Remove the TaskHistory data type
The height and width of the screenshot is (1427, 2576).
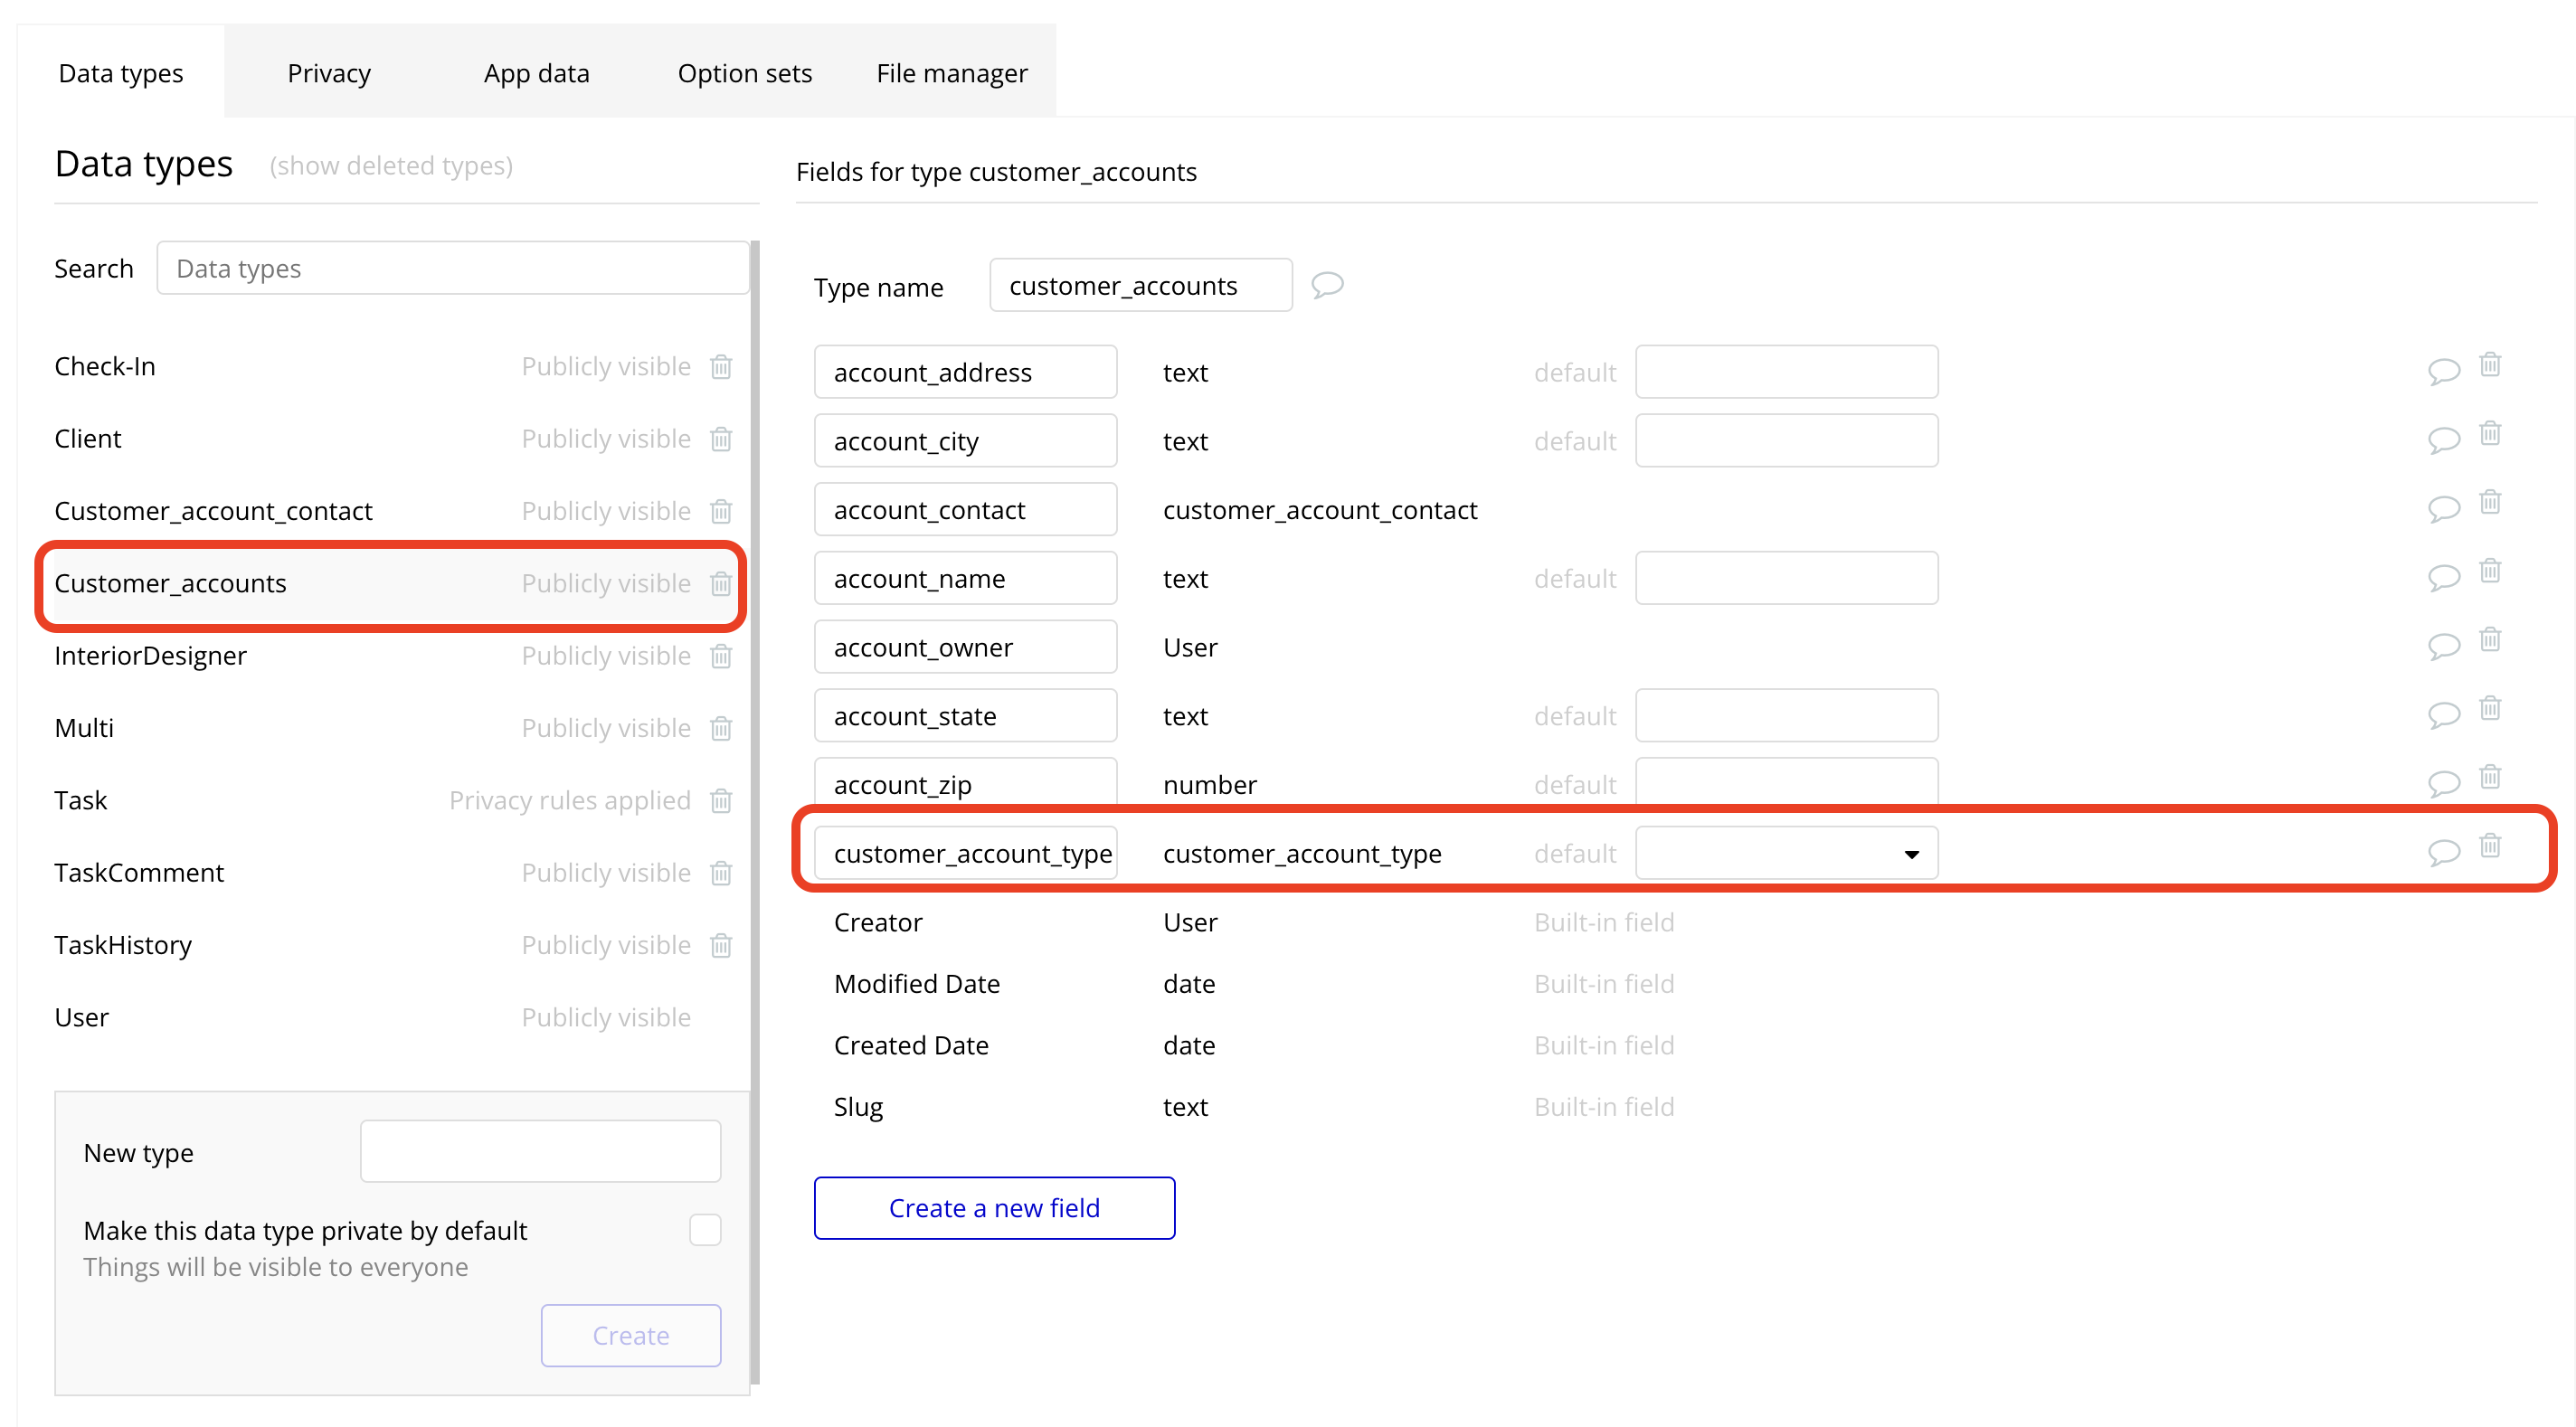[721, 945]
